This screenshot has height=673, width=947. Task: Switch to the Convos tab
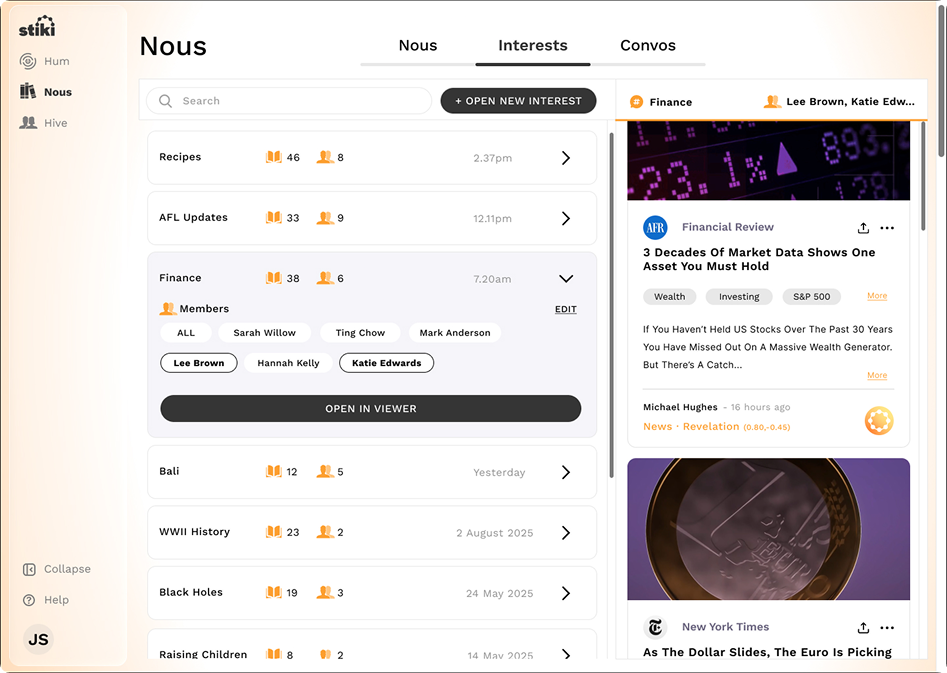(648, 46)
